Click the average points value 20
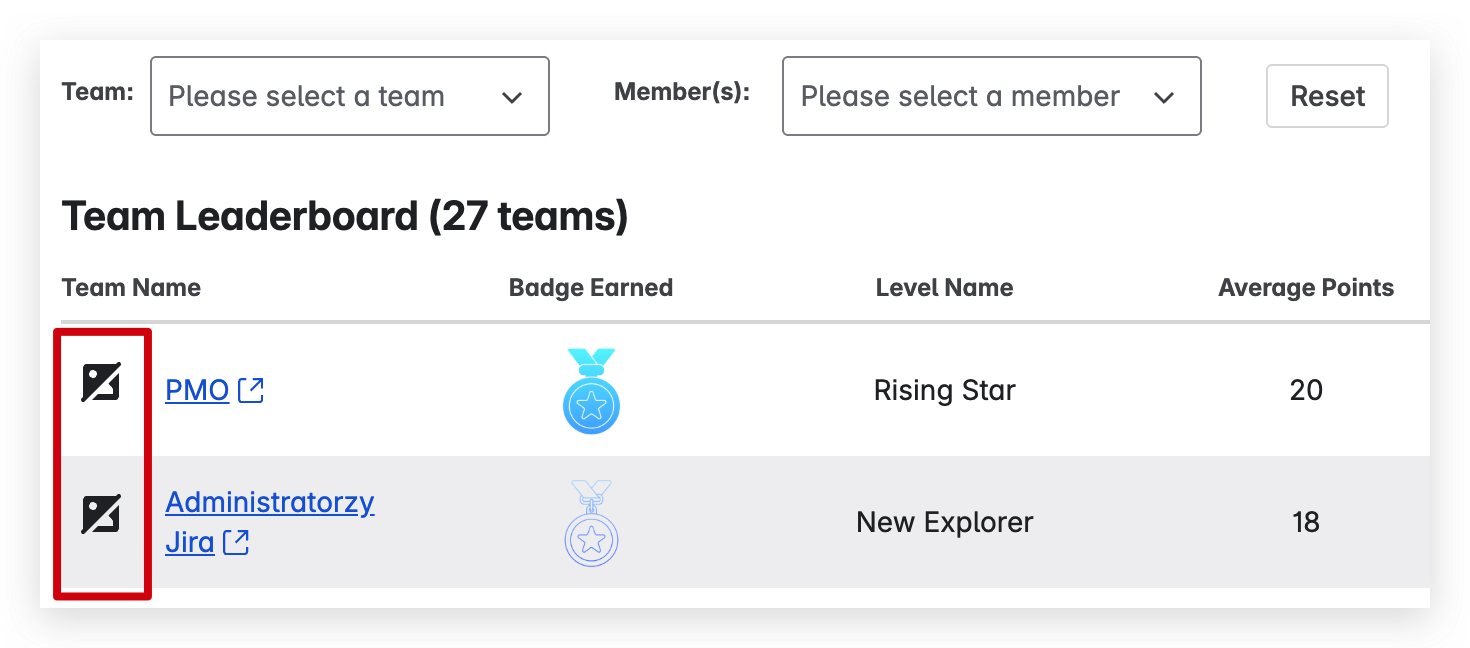Image resolution: width=1470 pixels, height=648 pixels. [x=1306, y=390]
